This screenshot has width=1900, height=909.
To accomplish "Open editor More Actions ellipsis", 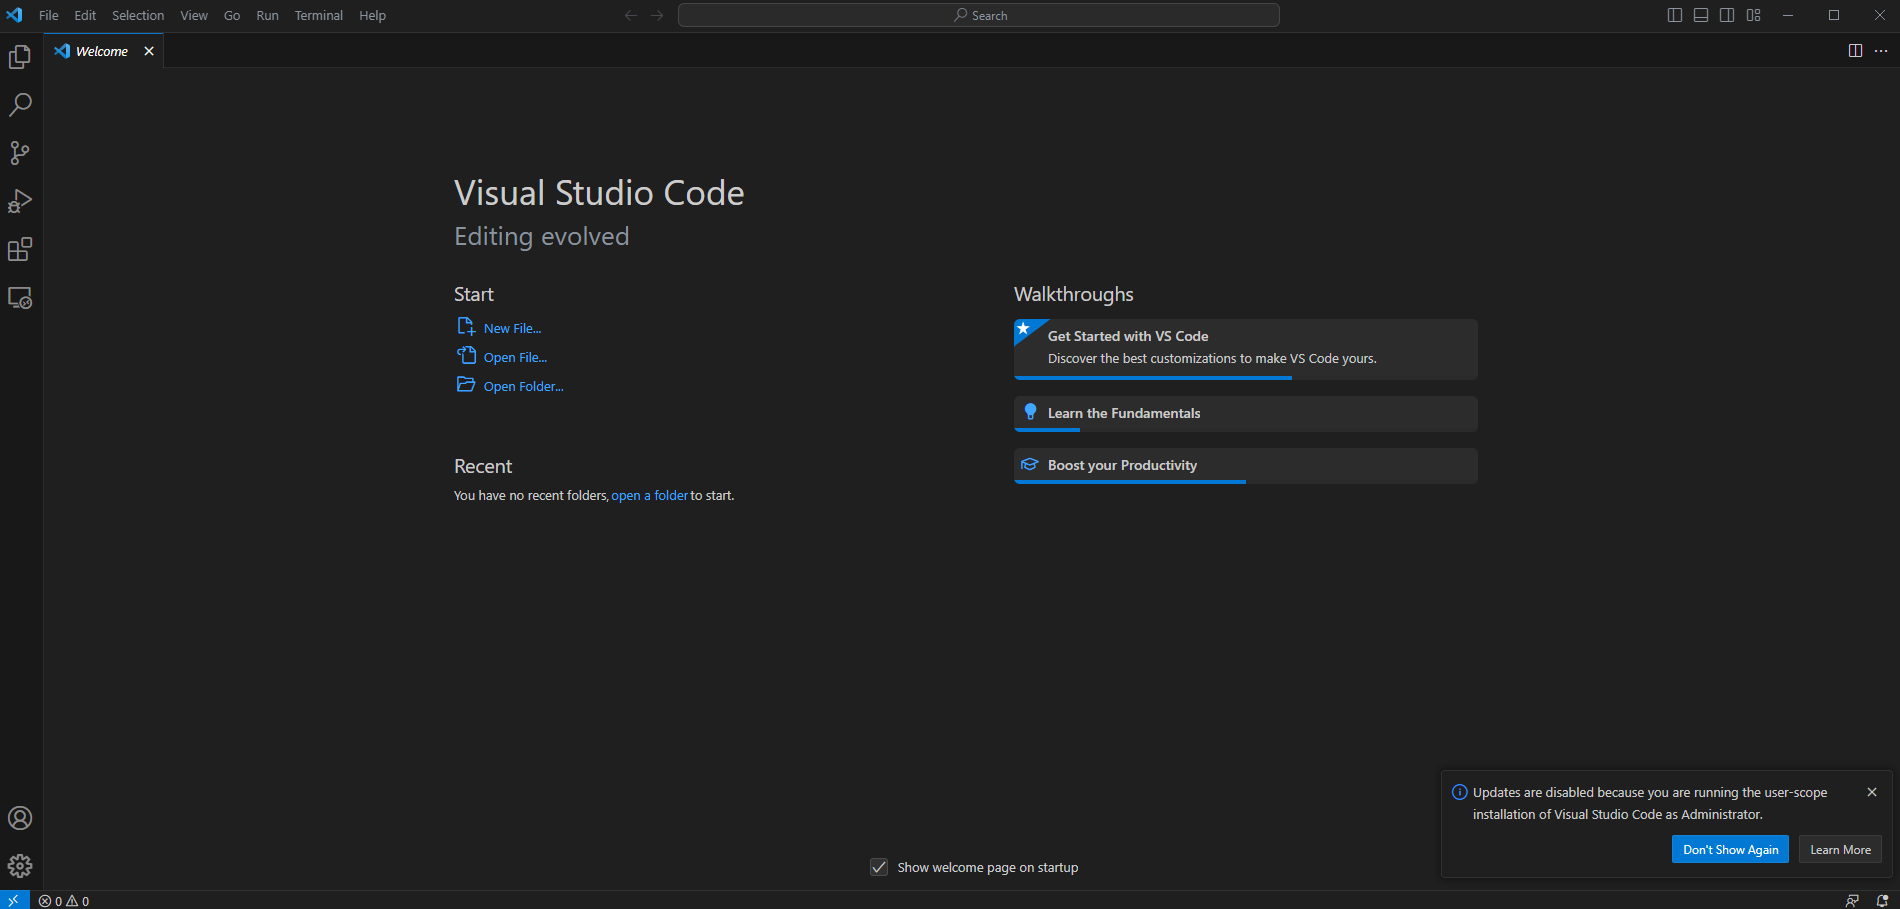I will tap(1881, 51).
